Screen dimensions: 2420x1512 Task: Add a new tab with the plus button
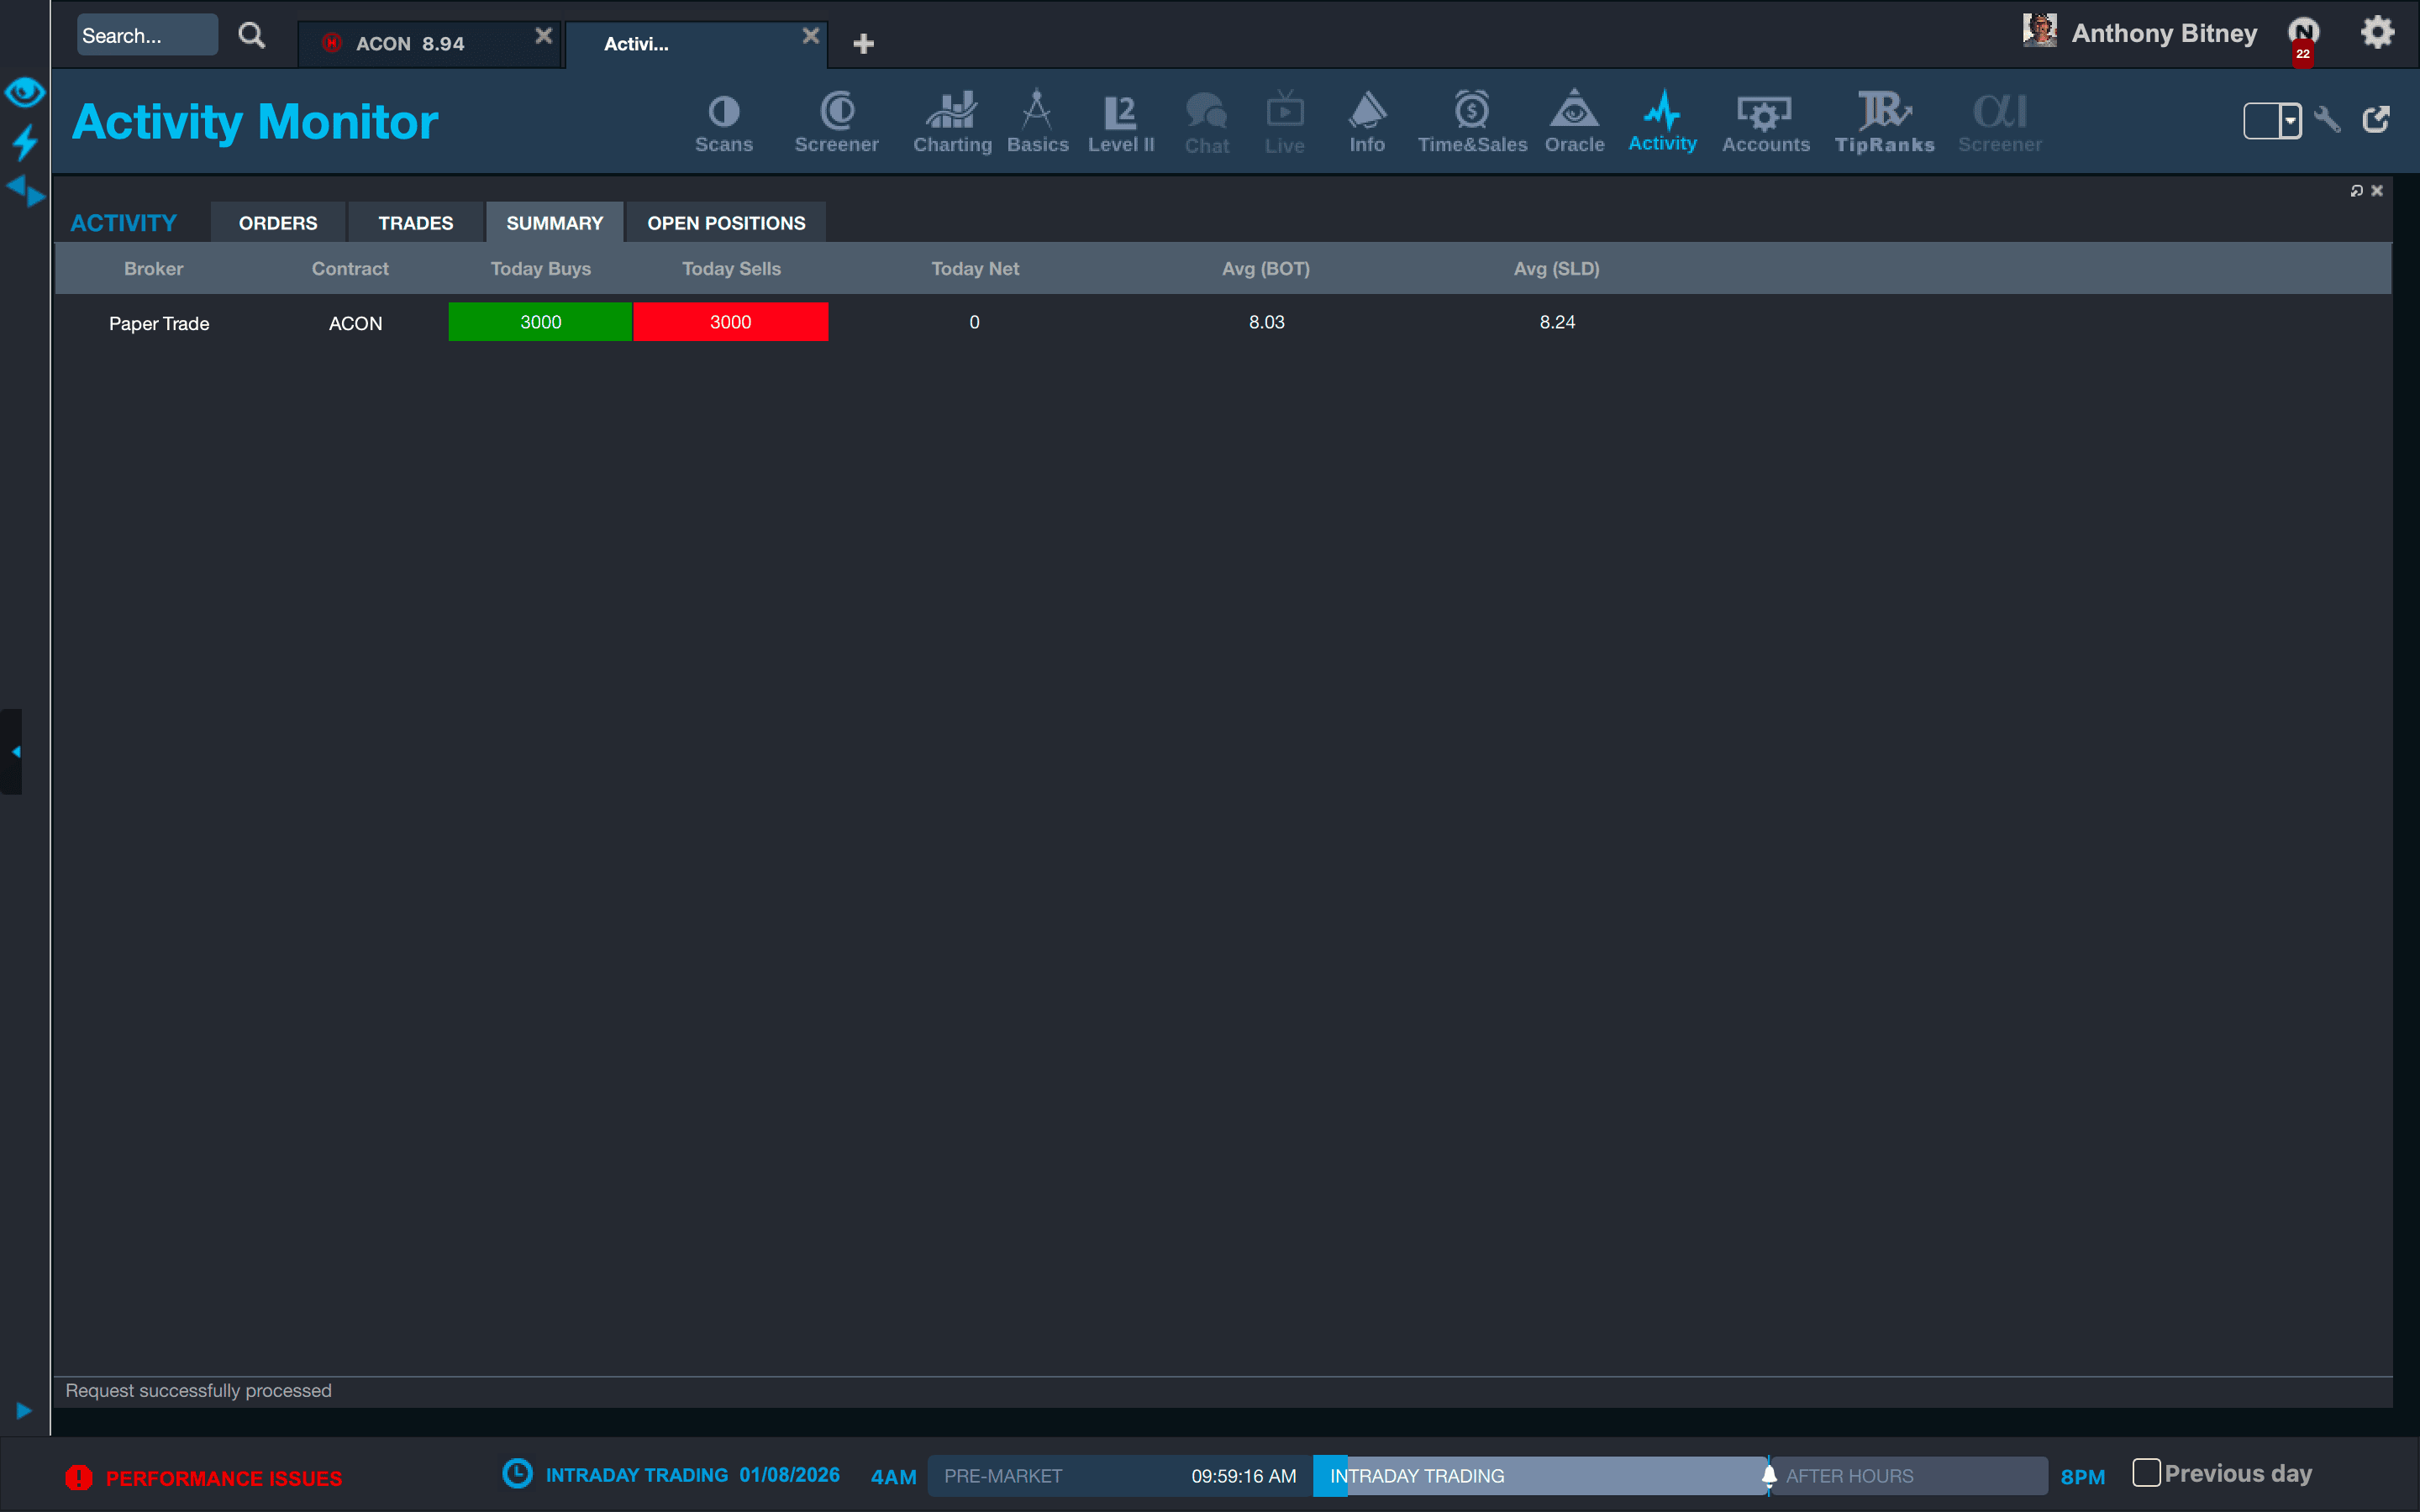[x=864, y=43]
